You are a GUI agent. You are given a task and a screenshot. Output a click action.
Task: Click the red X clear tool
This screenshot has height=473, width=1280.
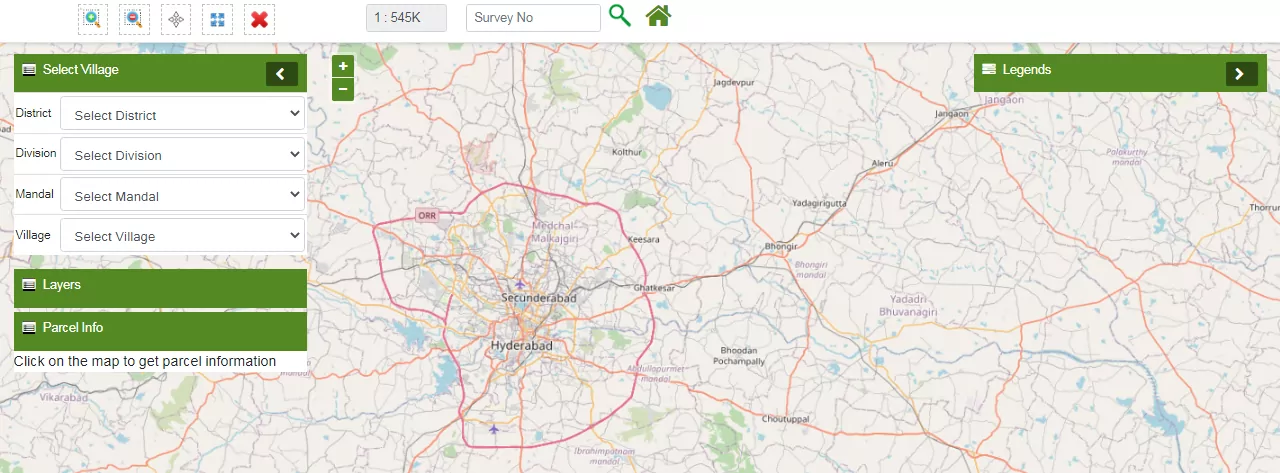click(259, 19)
